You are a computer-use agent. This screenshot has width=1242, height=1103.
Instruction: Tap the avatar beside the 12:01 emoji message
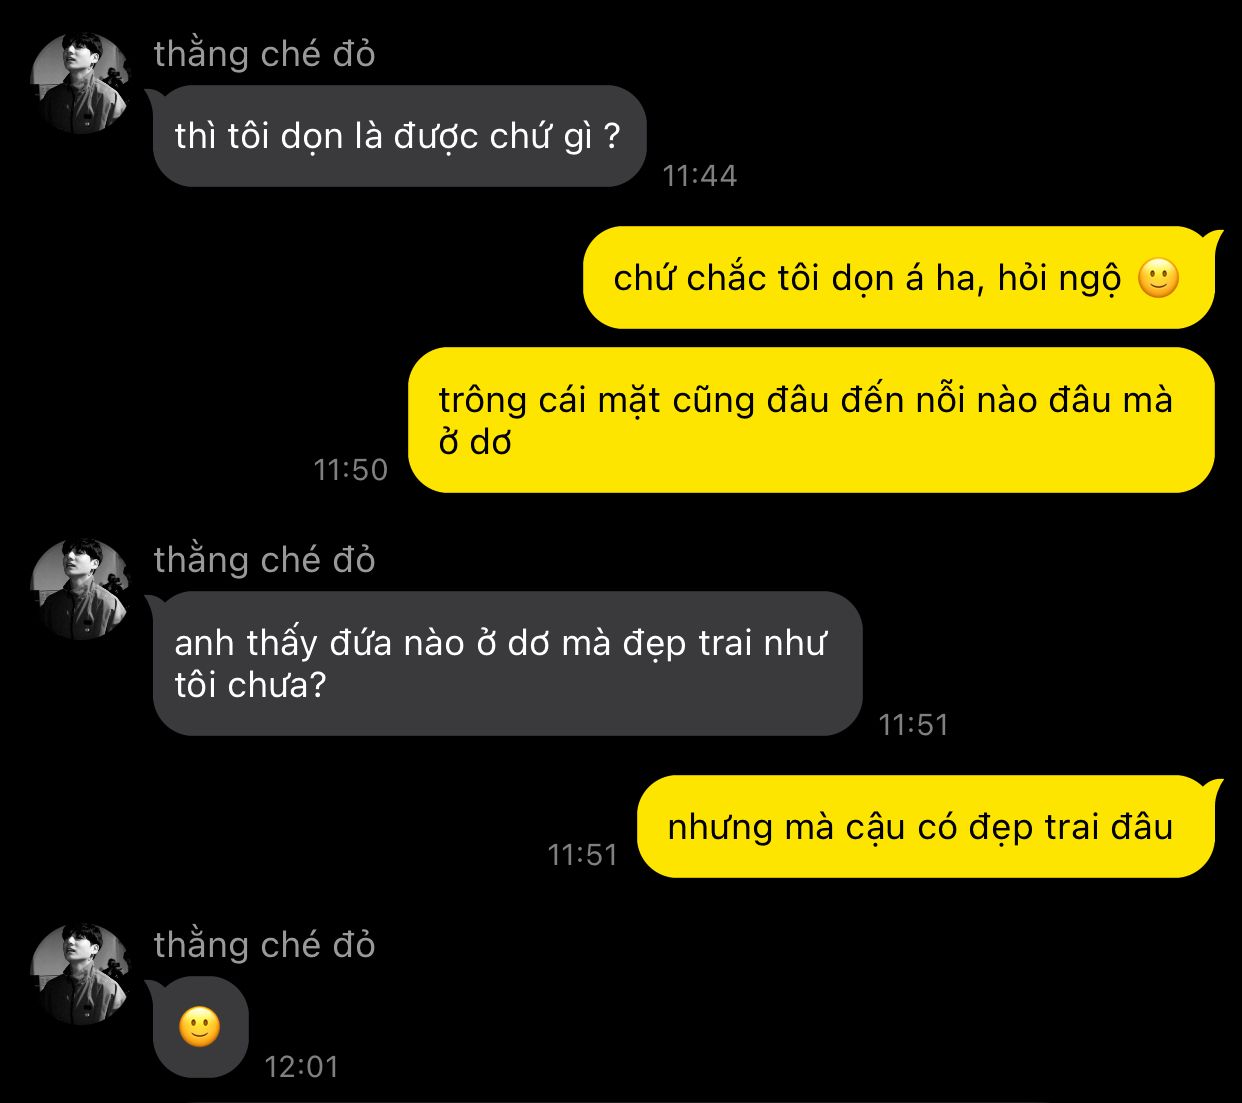pos(81,974)
